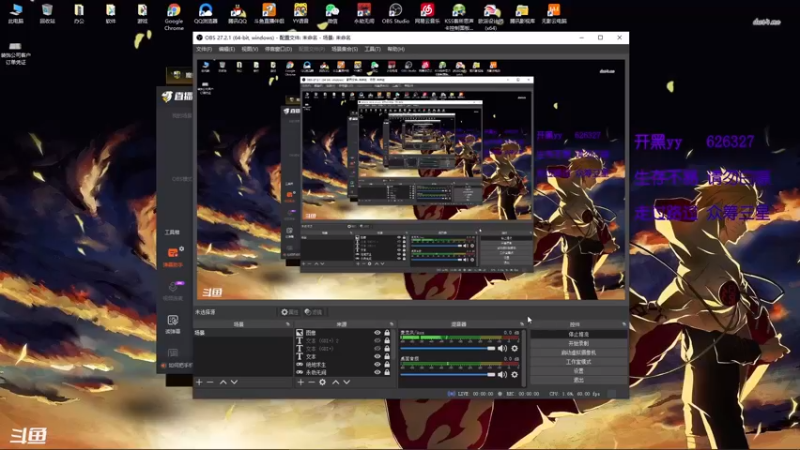Open 桌面音频 track gear menu
Image resolution: width=800 pixels, height=450 pixels.
pyautogui.click(x=514, y=374)
